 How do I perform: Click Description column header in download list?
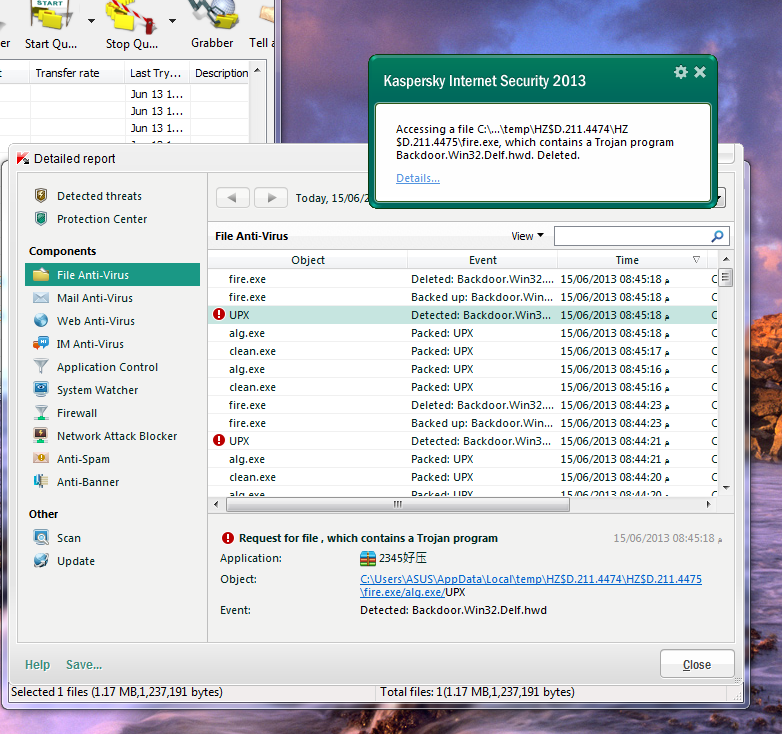[221, 73]
